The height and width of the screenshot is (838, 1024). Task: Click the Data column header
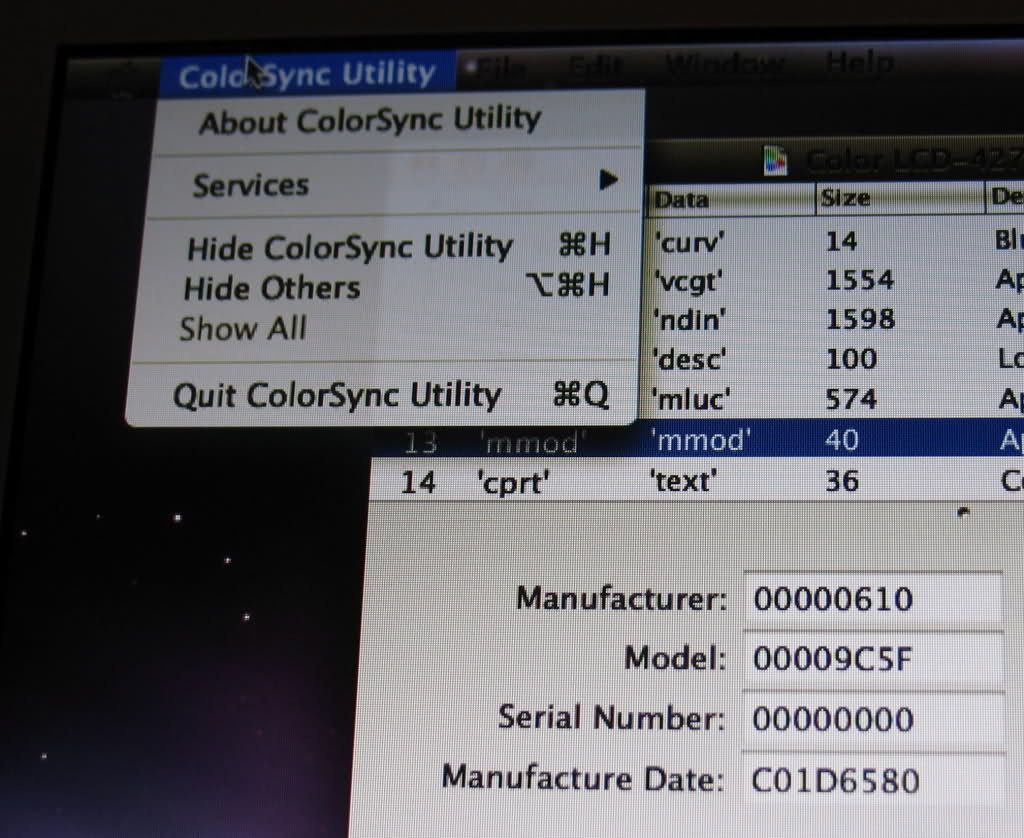[731, 199]
